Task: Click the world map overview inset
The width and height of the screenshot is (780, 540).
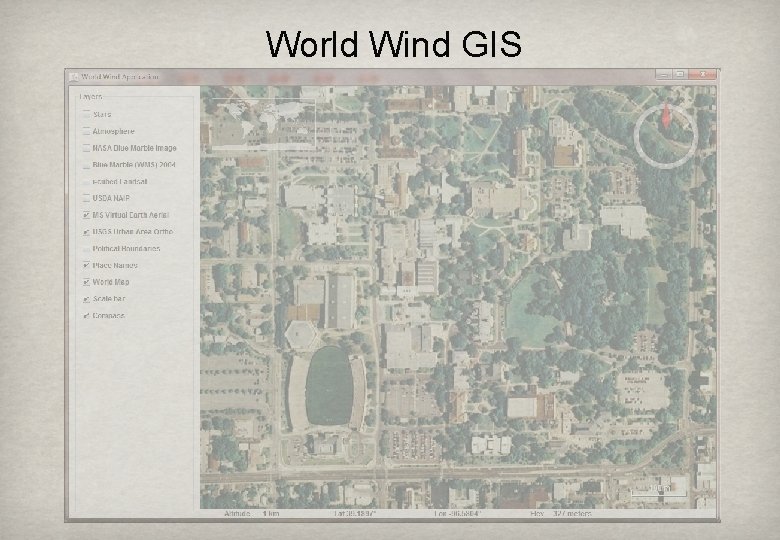Action: tap(263, 123)
